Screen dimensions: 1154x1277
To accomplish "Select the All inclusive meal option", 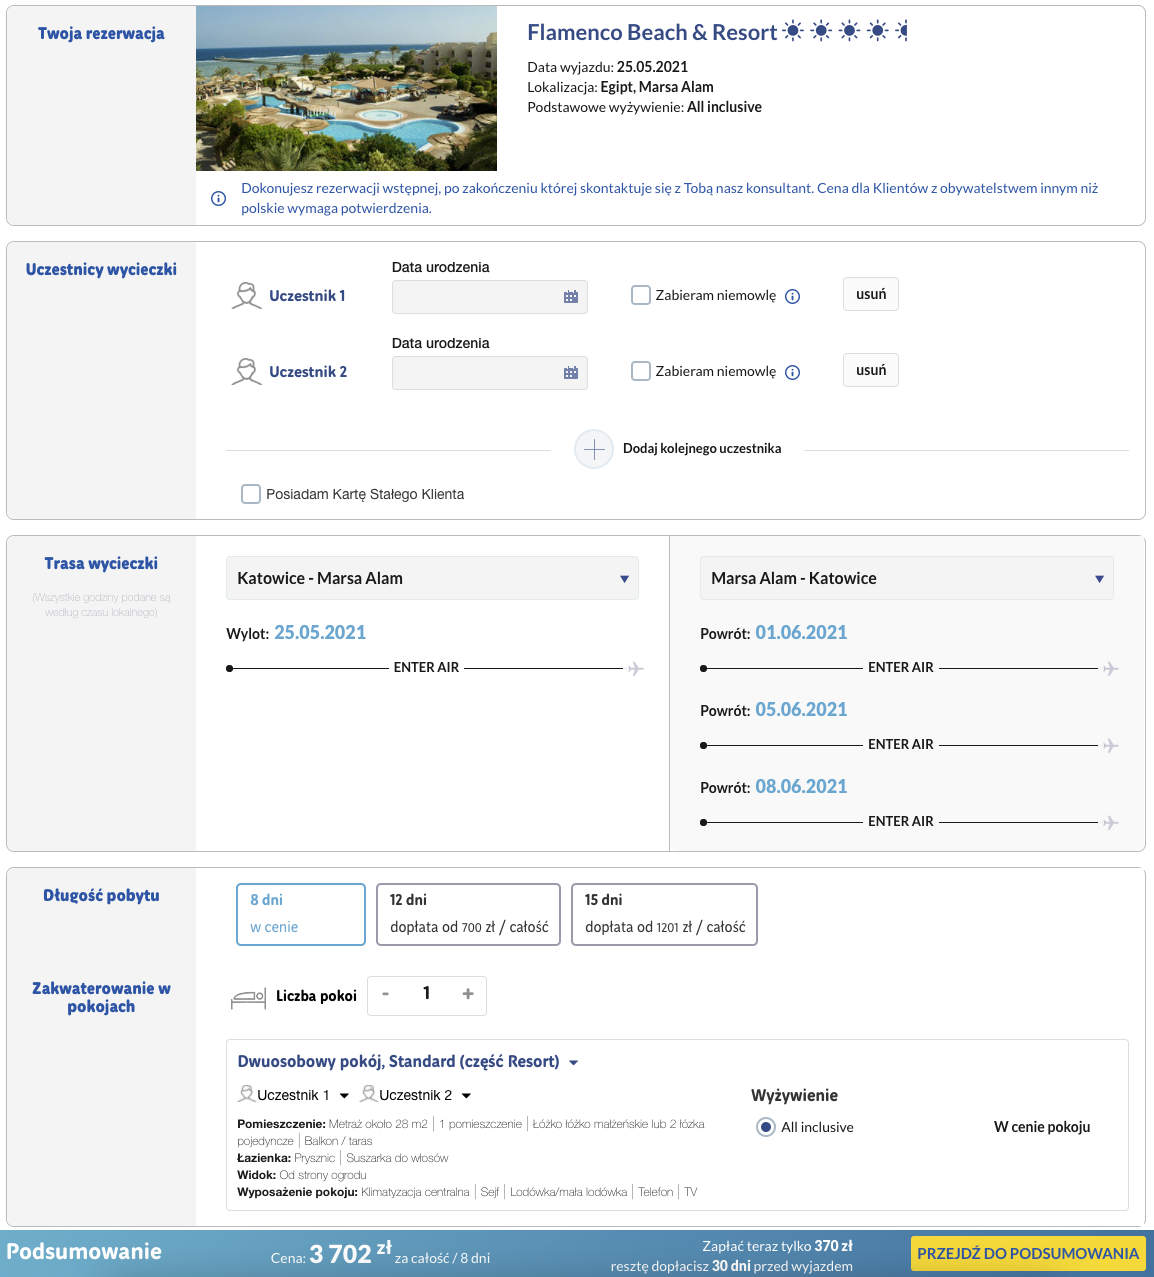I will pos(766,1127).
